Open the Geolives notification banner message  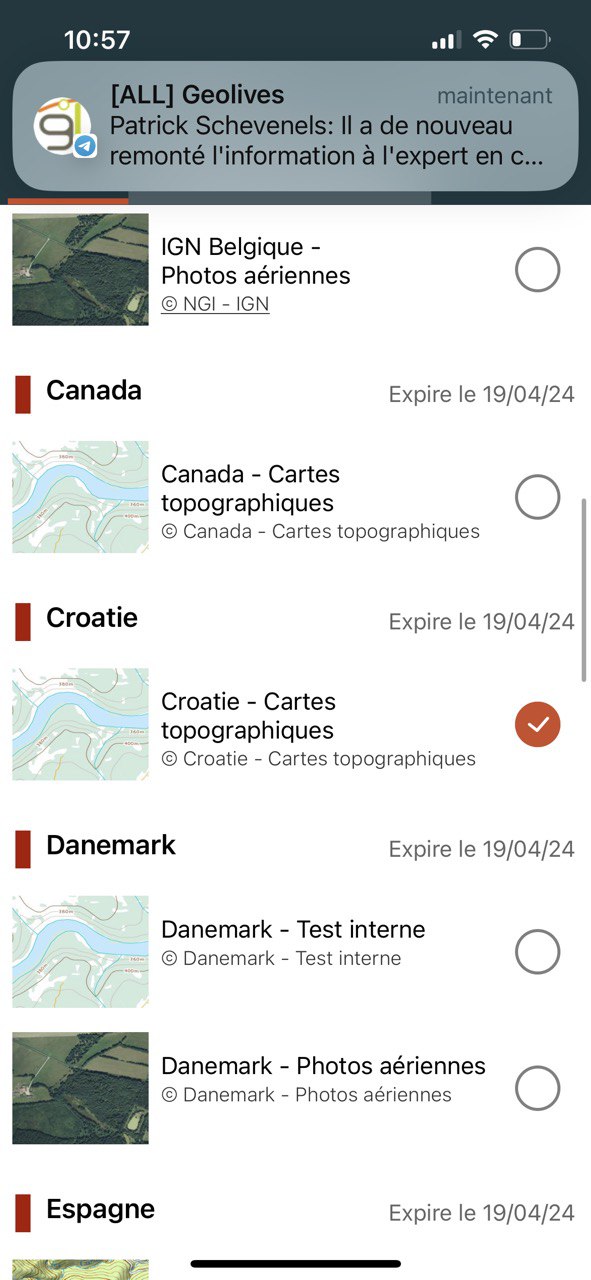[295, 126]
